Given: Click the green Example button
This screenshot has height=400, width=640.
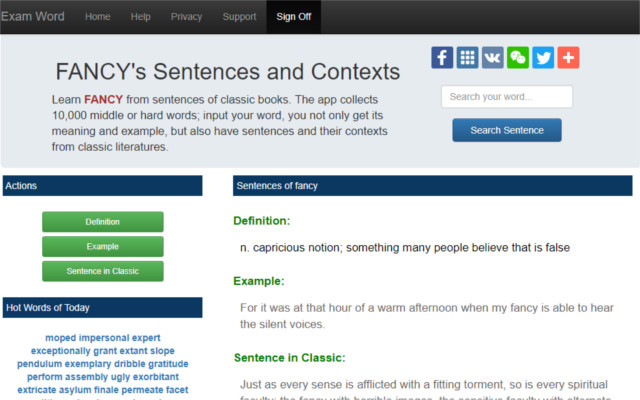Looking at the screenshot, I should (x=102, y=246).
